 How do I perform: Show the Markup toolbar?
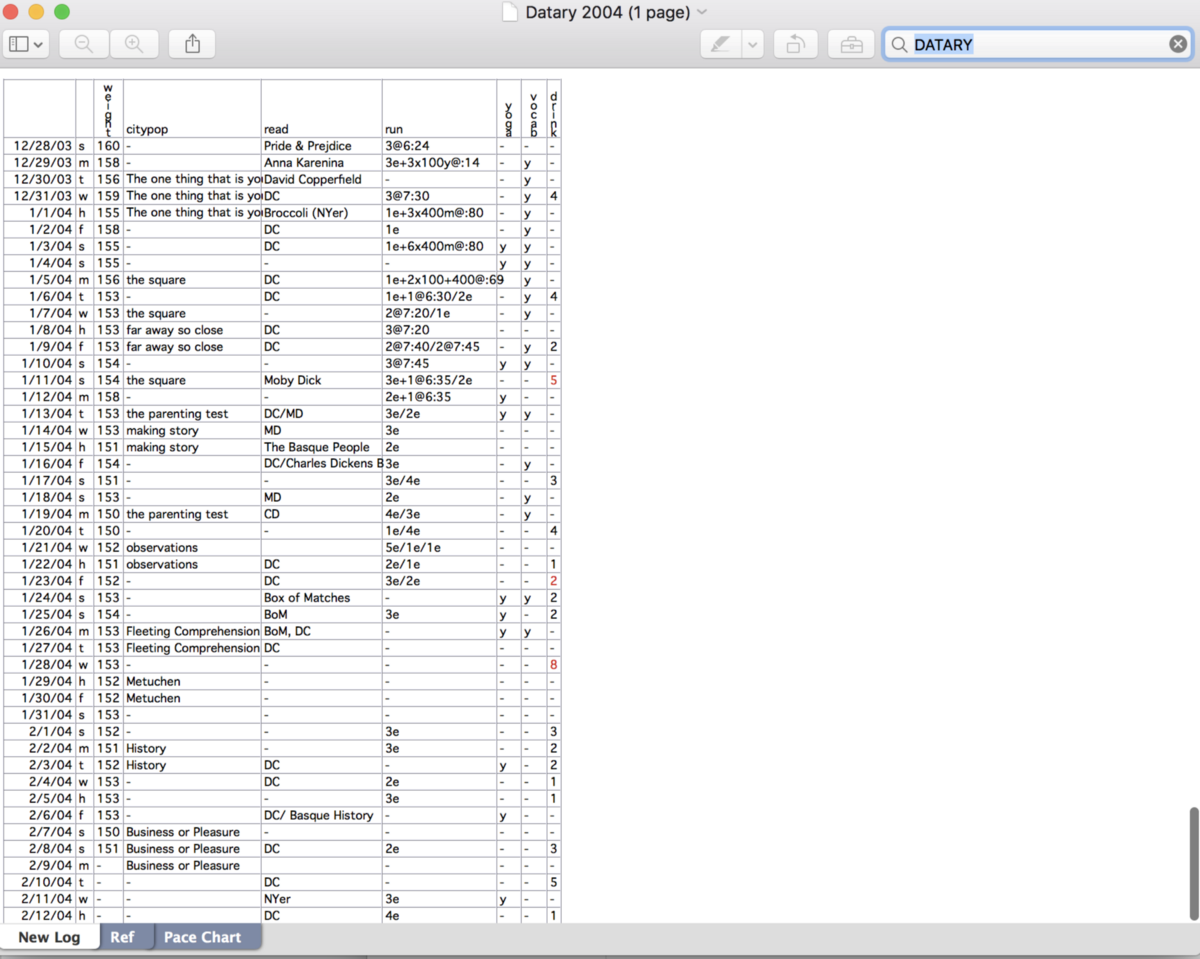(851, 44)
